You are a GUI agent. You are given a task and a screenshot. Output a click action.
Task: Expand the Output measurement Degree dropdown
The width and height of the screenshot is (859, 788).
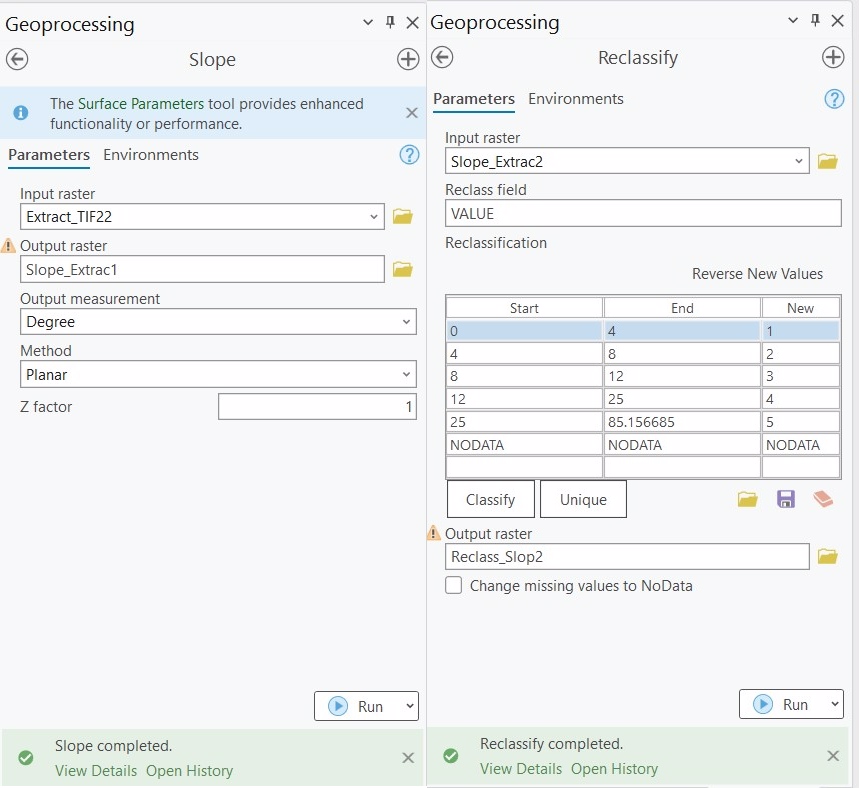pyautogui.click(x=406, y=322)
